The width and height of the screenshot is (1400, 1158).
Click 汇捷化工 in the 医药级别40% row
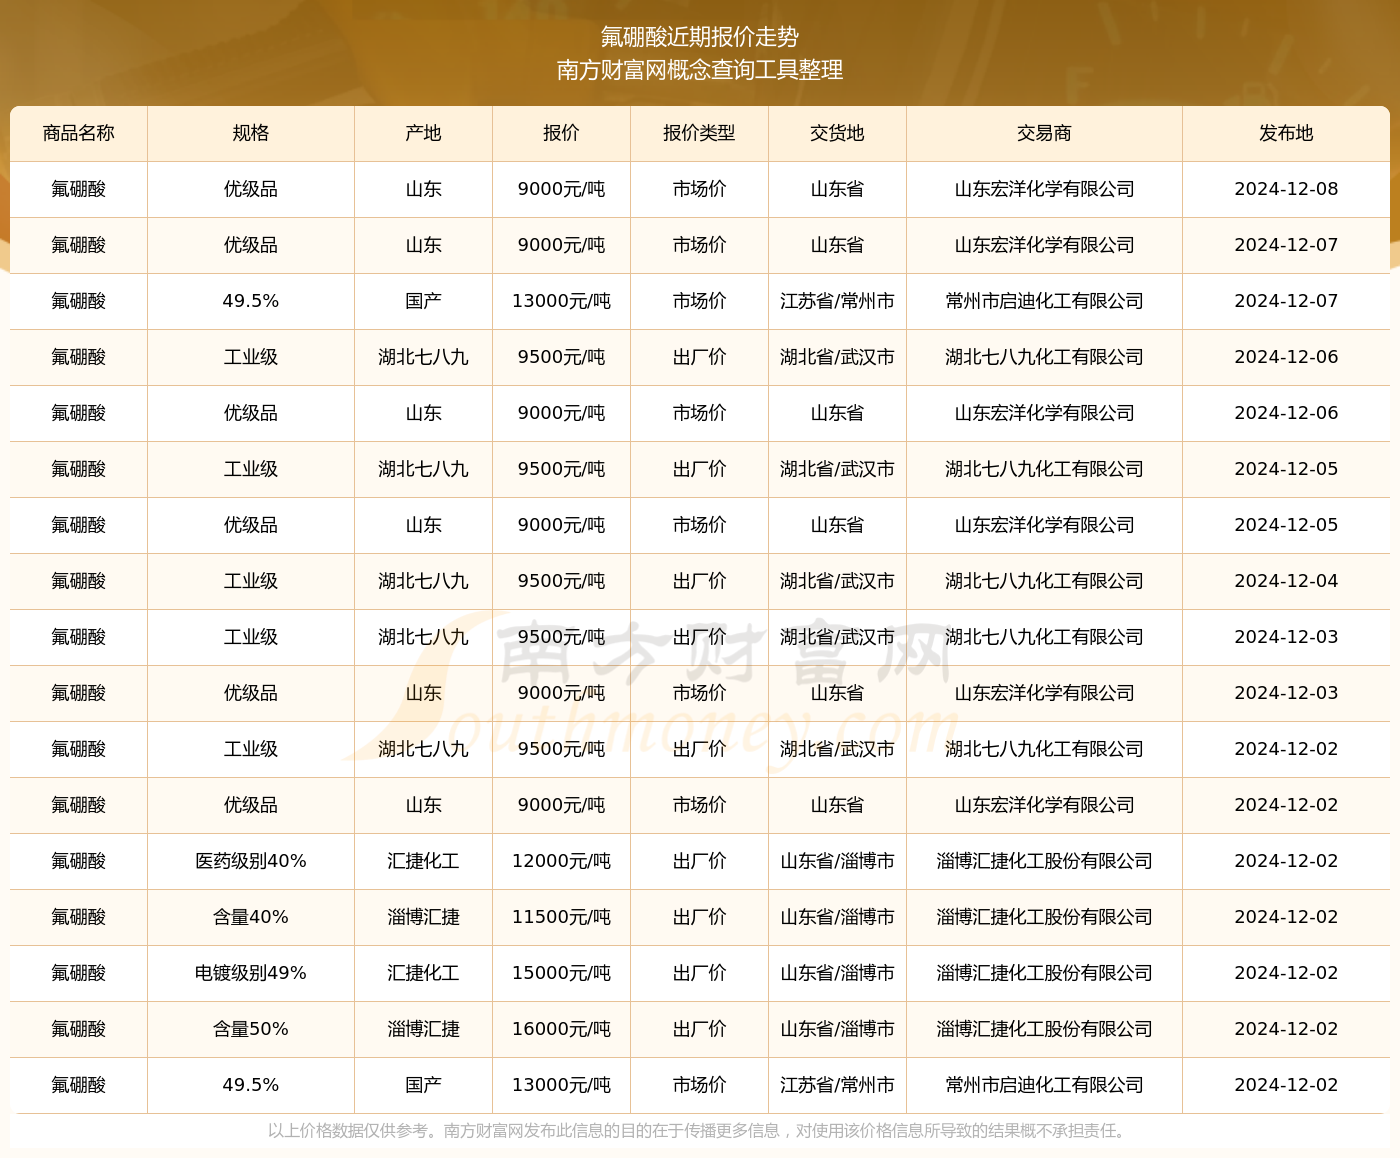tap(423, 861)
